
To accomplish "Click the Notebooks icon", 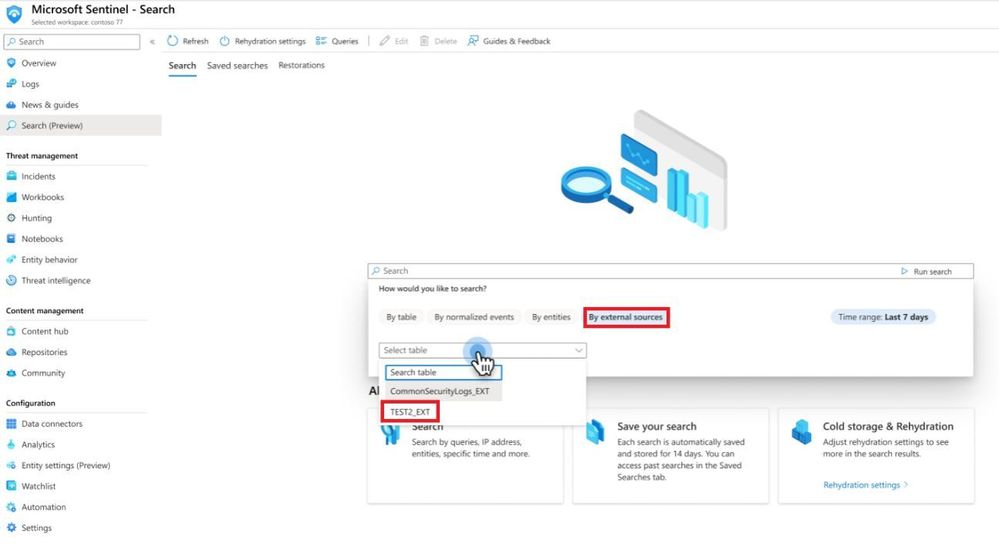I will coord(11,238).
